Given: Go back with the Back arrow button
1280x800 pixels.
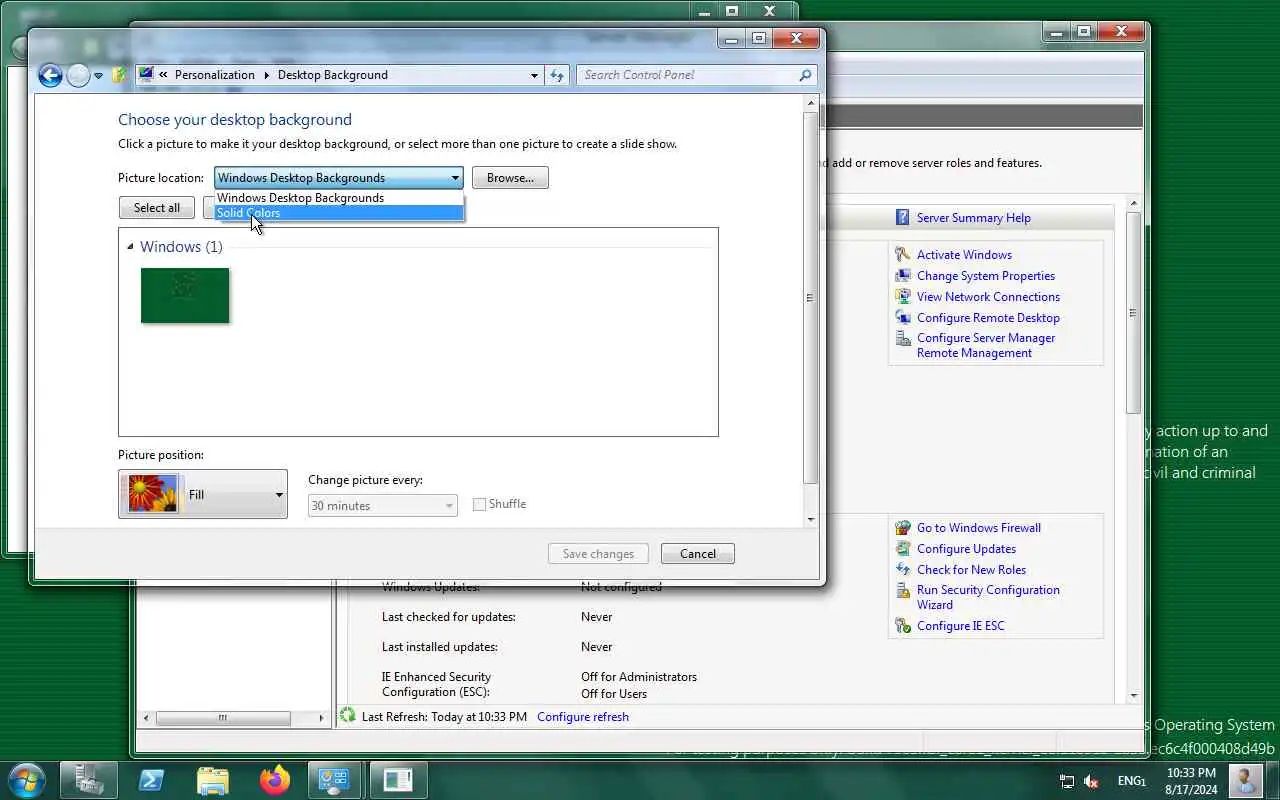Looking at the screenshot, I should [50, 75].
